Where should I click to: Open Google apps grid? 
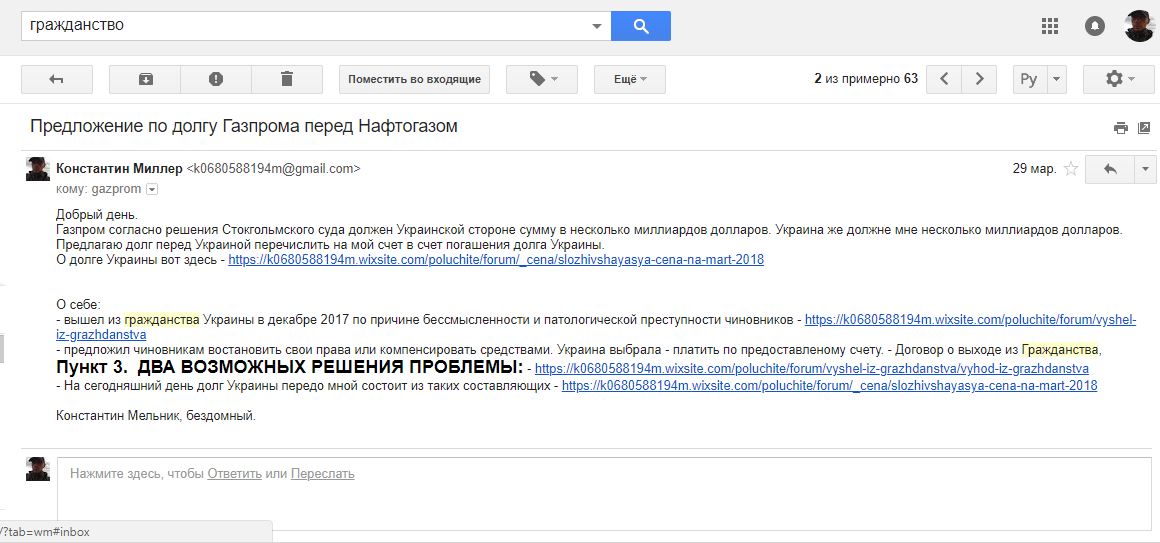click(1050, 26)
